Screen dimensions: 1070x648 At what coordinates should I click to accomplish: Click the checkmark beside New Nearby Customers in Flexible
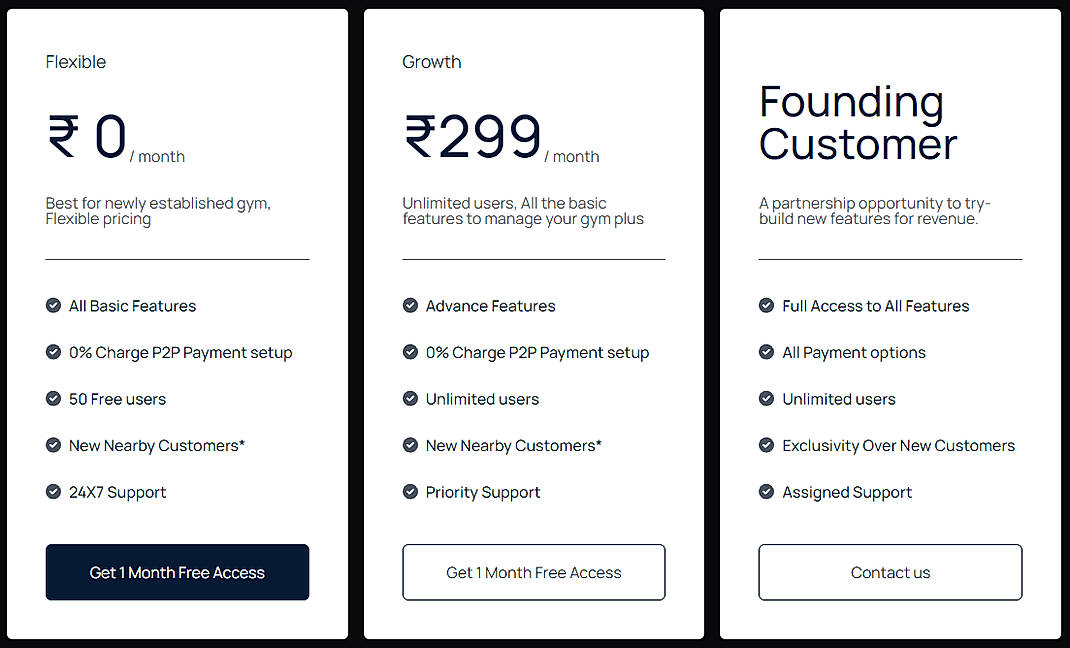coord(53,445)
